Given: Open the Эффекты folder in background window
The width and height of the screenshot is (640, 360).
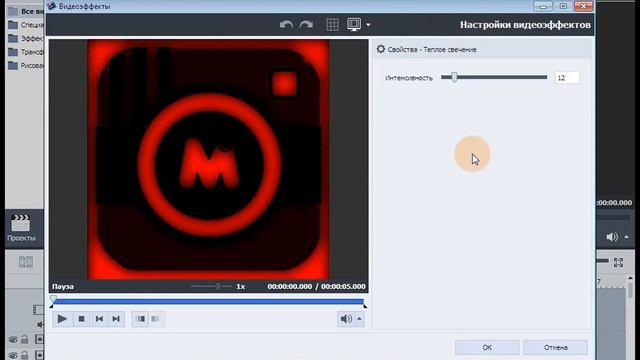Looking at the screenshot, I should coord(26,38).
